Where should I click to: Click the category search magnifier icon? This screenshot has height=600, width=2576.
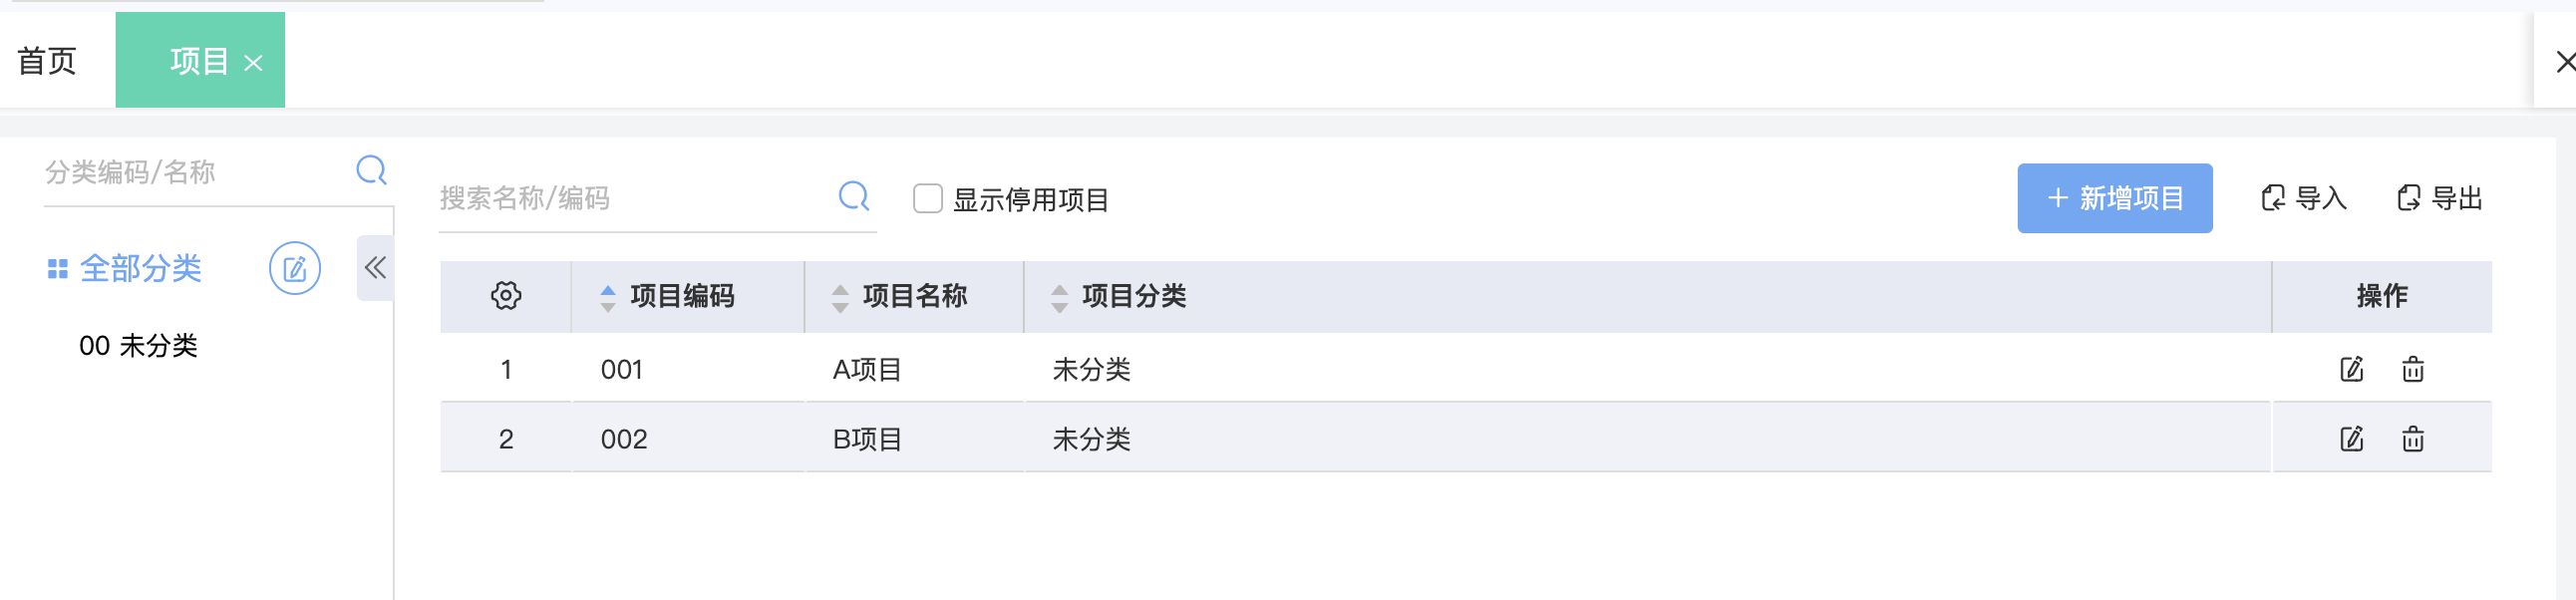point(371,170)
